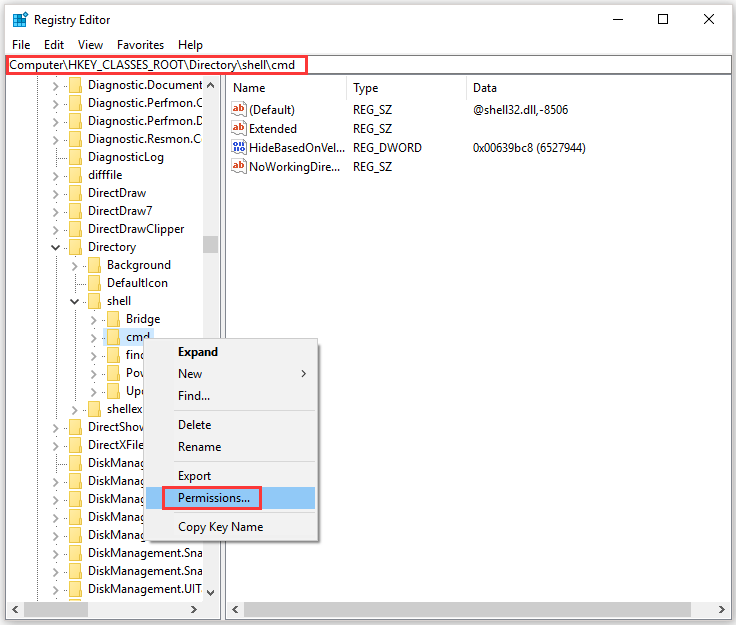The height and width of the screenshot is (625, 736).
Task: Open the Edit menu
Action: click(54, 45)
